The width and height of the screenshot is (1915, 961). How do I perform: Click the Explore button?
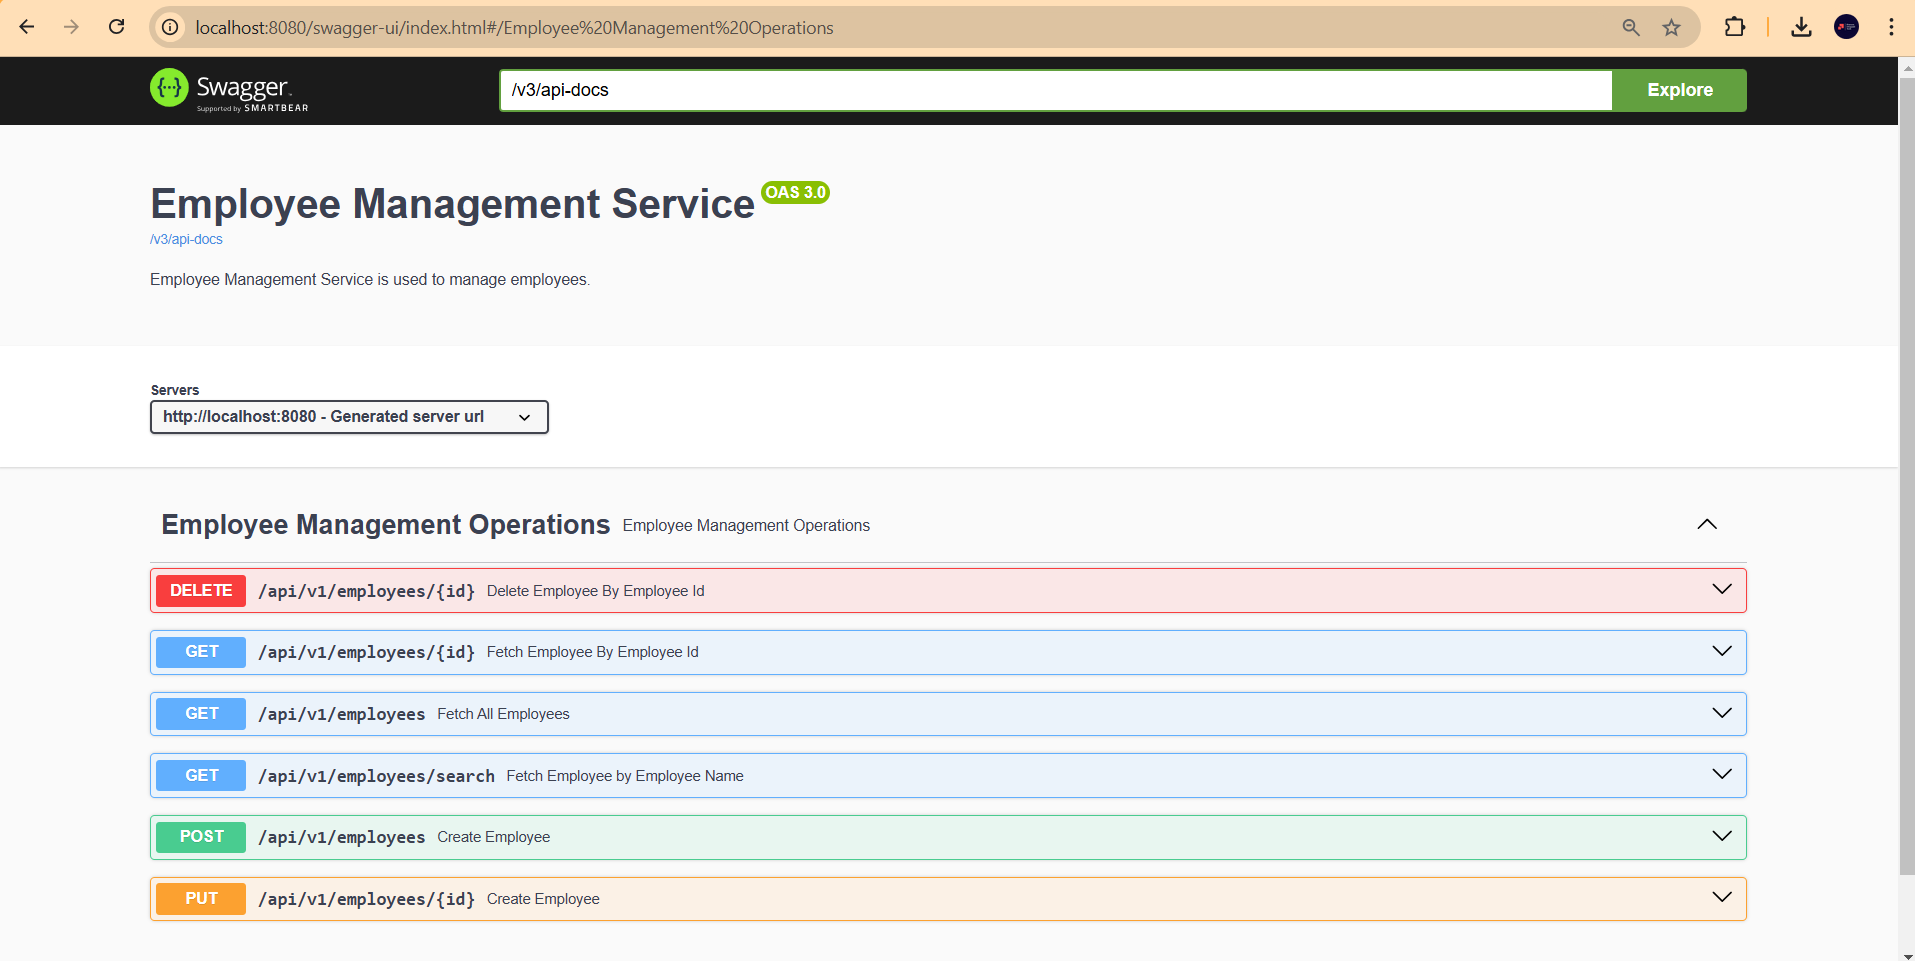pyautogui.click(x=1679, y=90)
